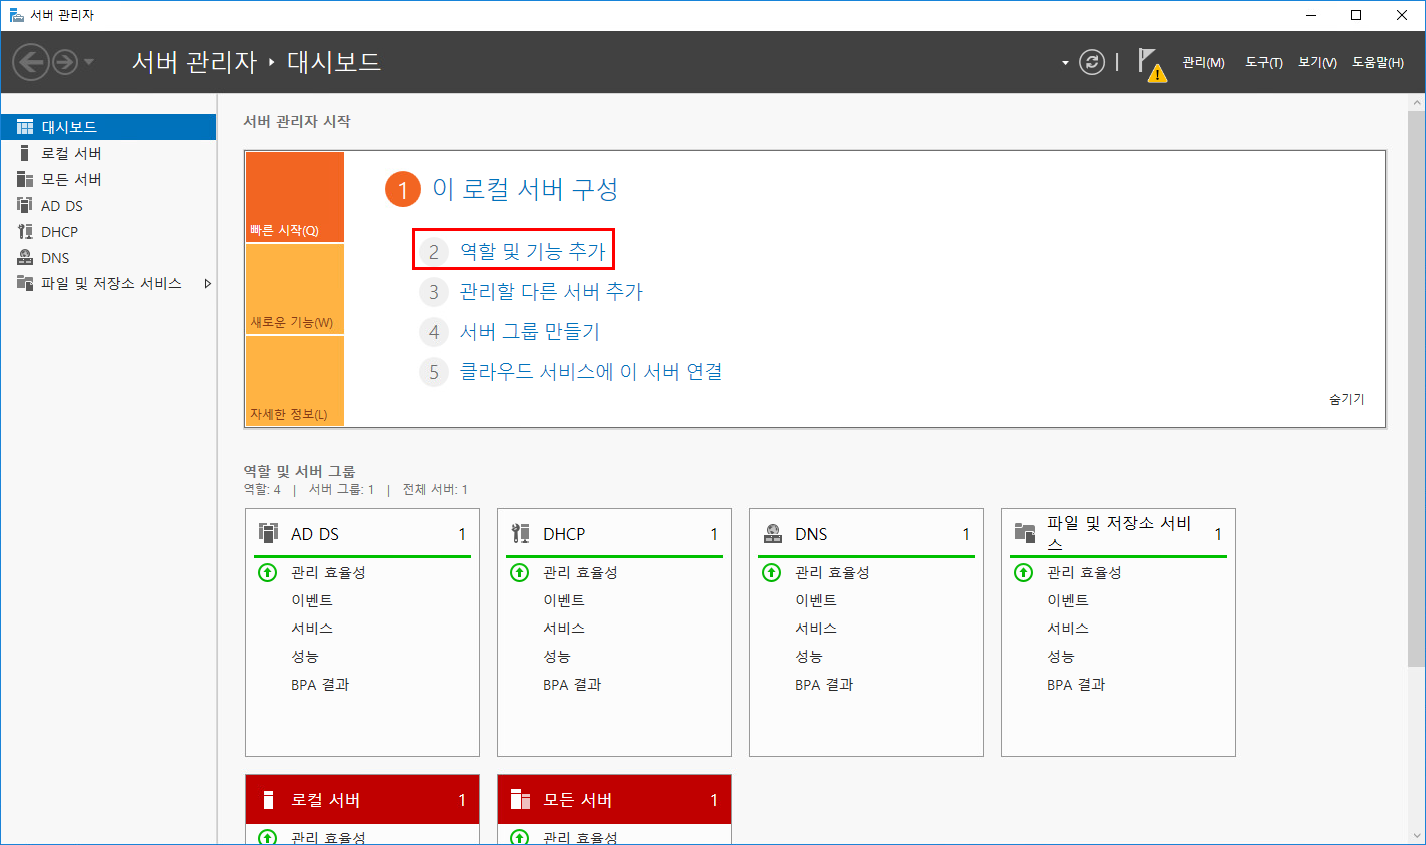The height and width of the screenshot is (845, 1426).
Task: Click the 로컬 서버 red tile icon
Action: (x=268, y=799)
